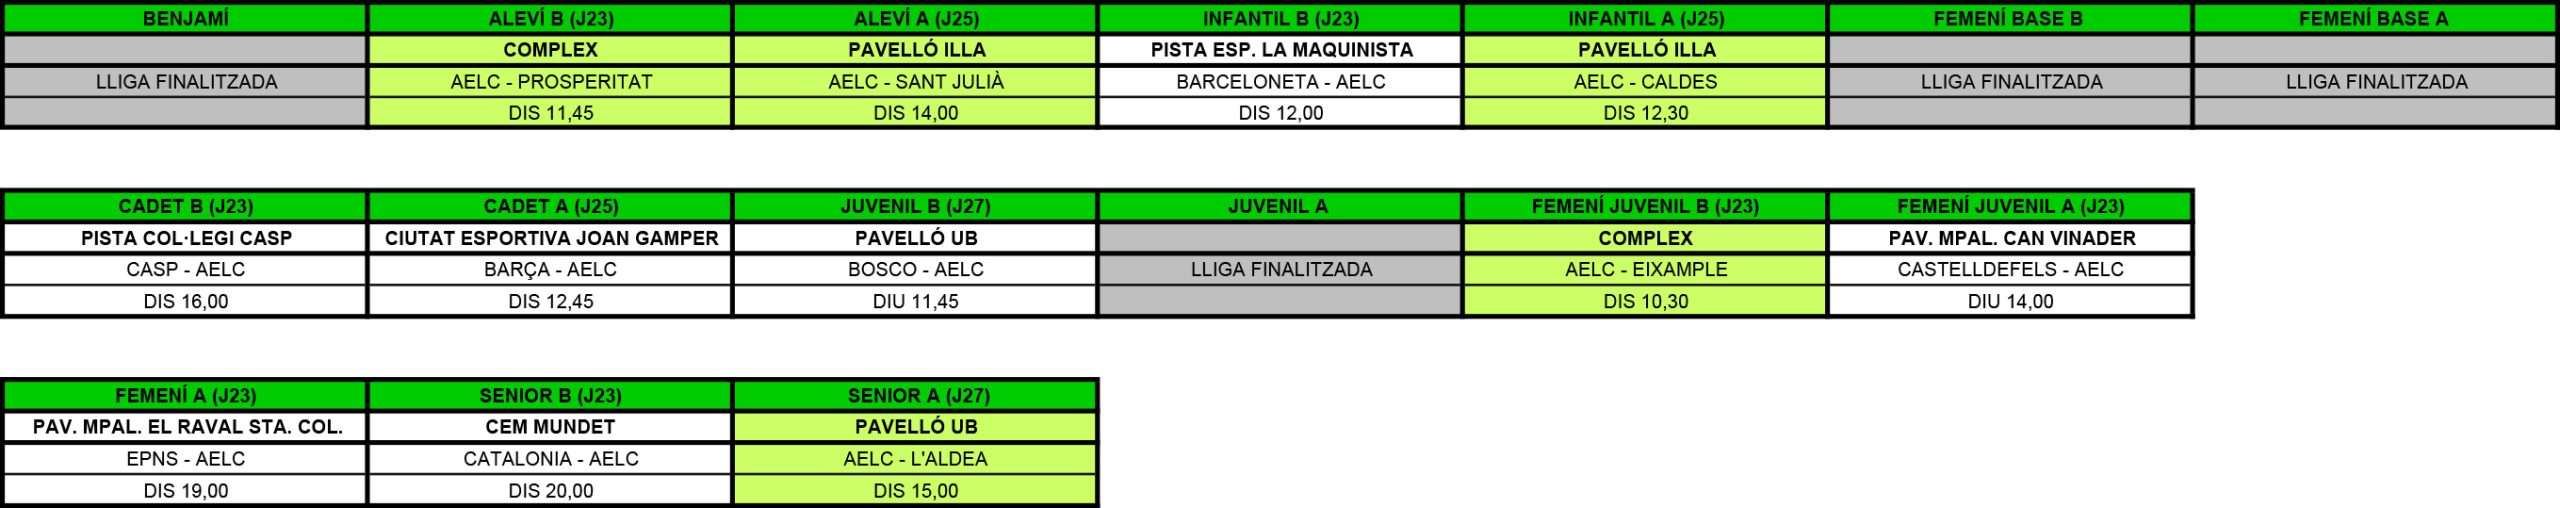Click the DIS 12,30 time cell

pyautogui.click(x=1645, y=113)
